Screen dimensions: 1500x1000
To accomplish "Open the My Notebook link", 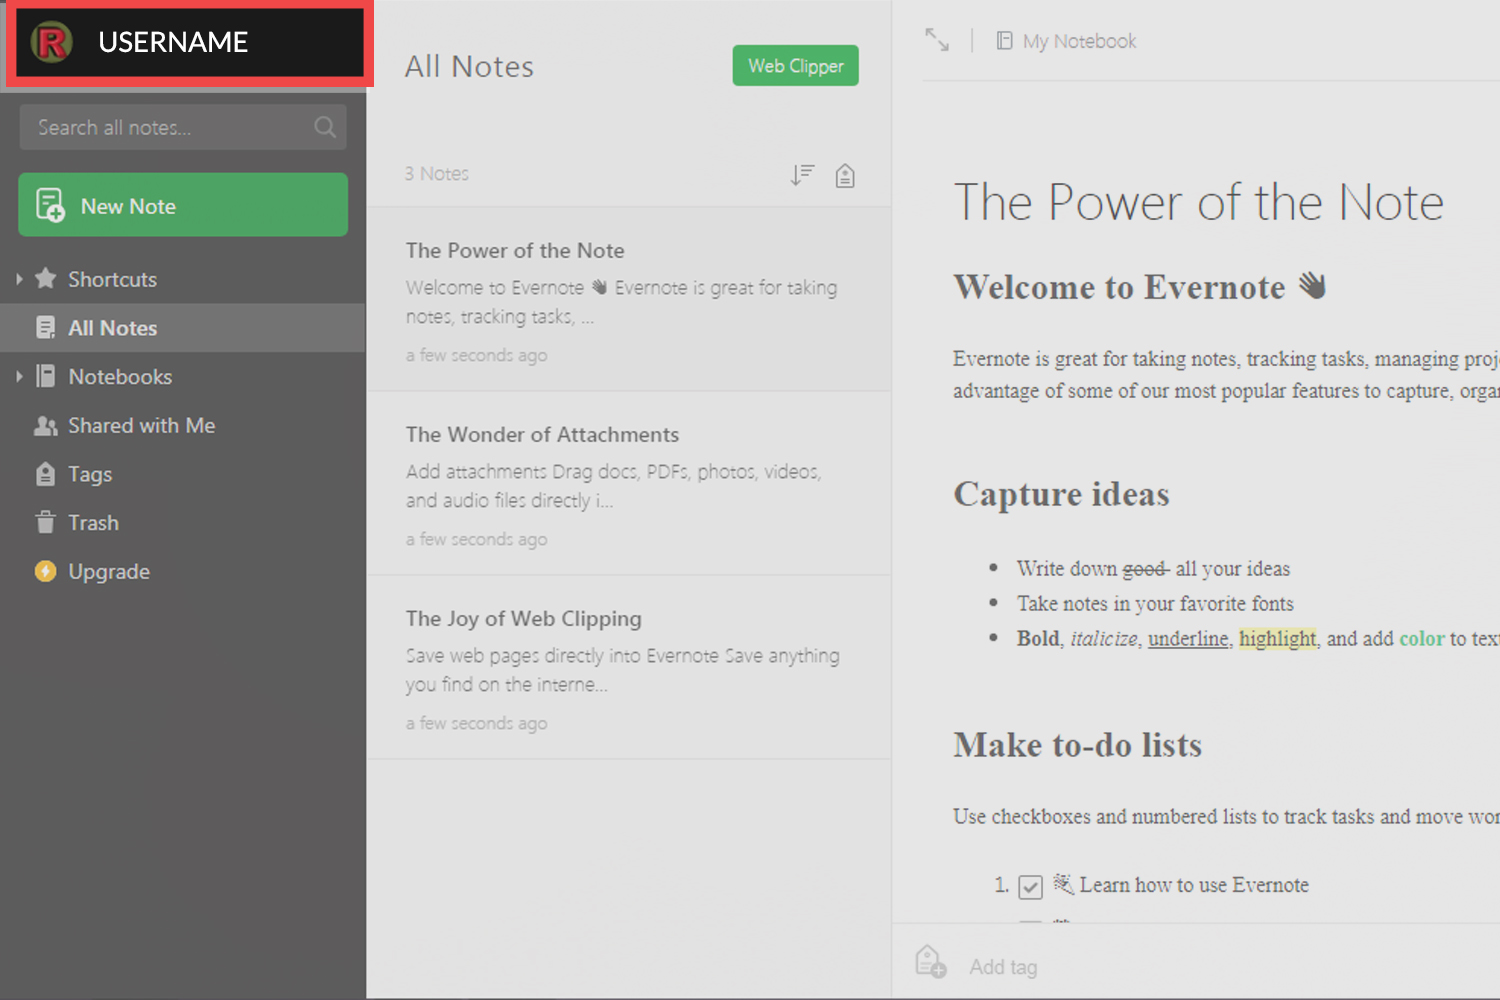I will [x=1079, y=41].
